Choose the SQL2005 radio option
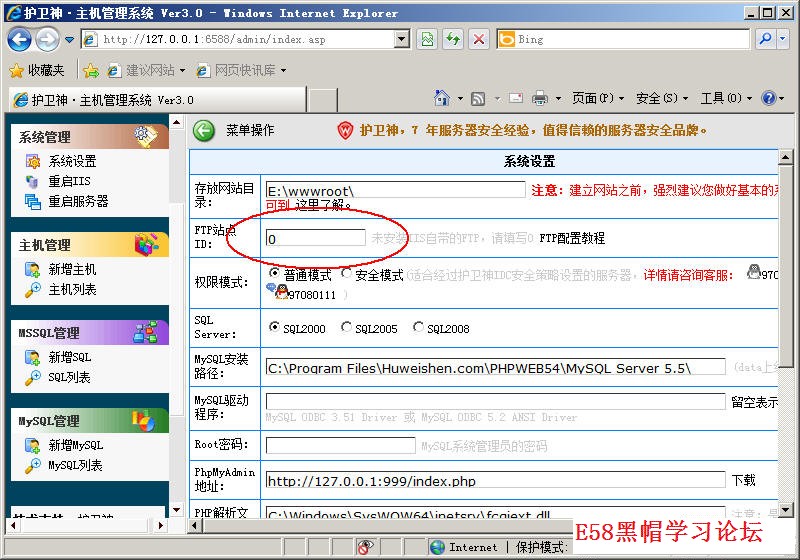800x560 pixels. 347,327
